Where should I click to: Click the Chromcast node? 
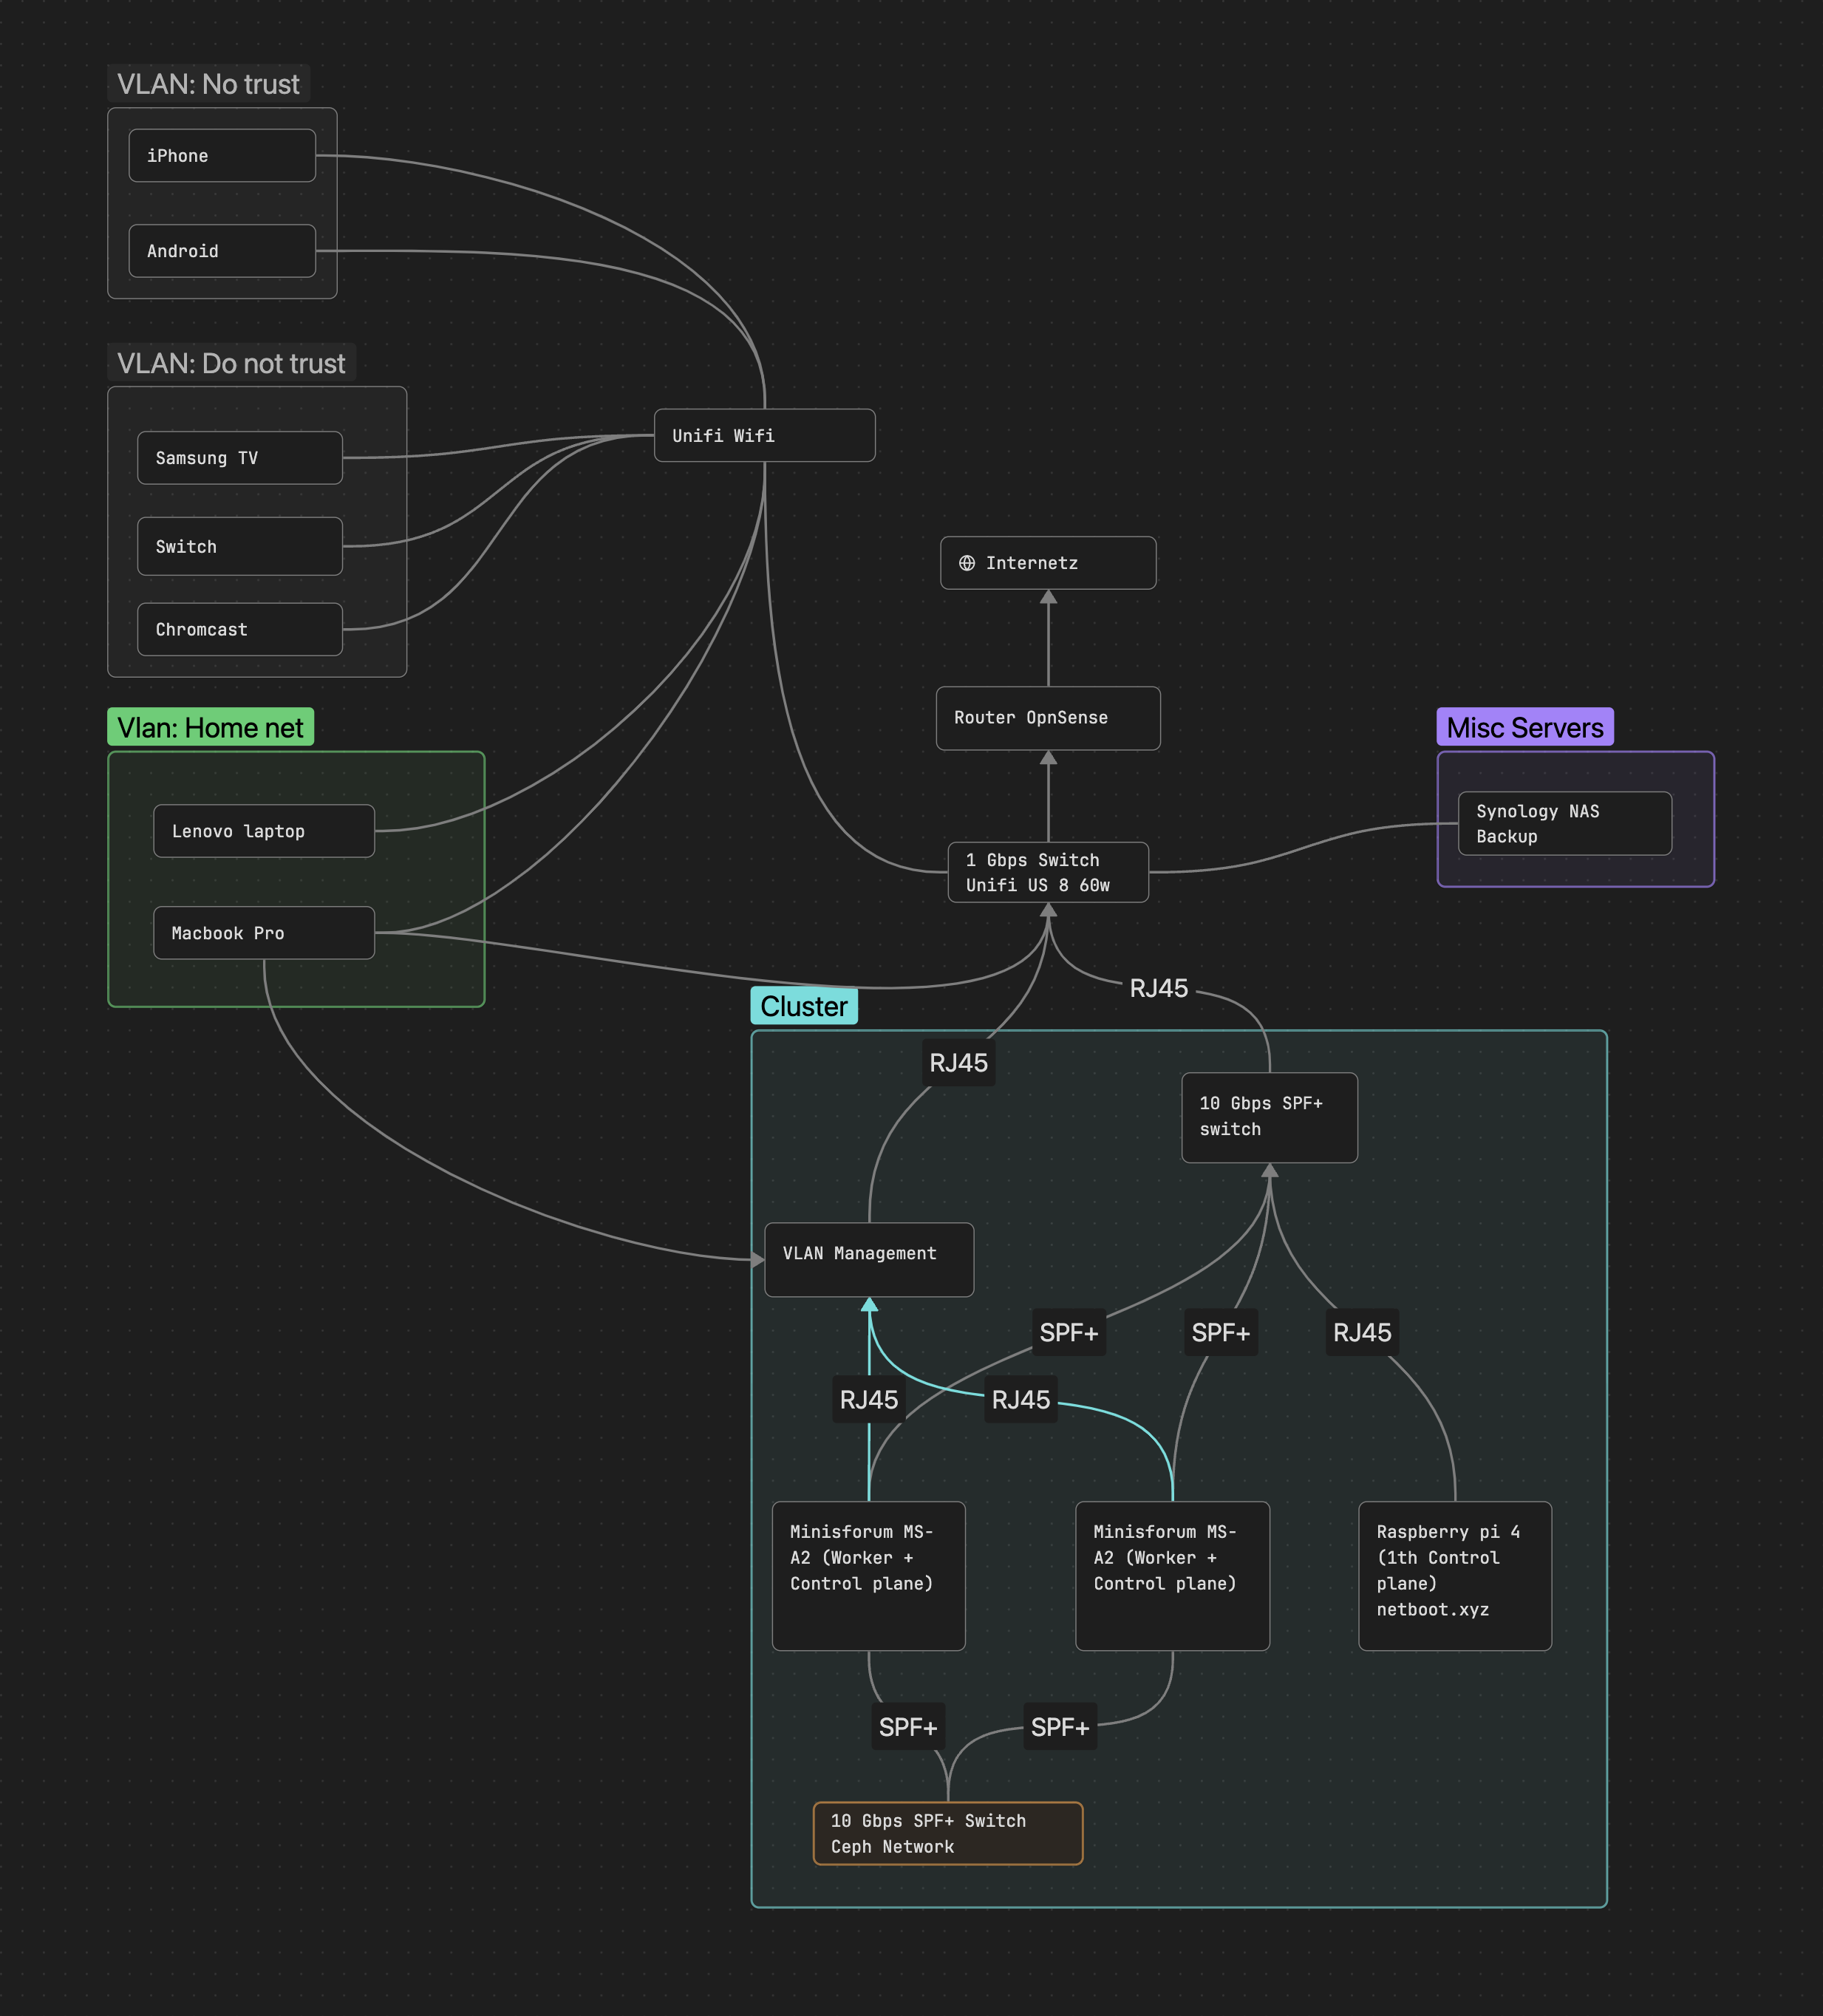[x=240, y=629]
